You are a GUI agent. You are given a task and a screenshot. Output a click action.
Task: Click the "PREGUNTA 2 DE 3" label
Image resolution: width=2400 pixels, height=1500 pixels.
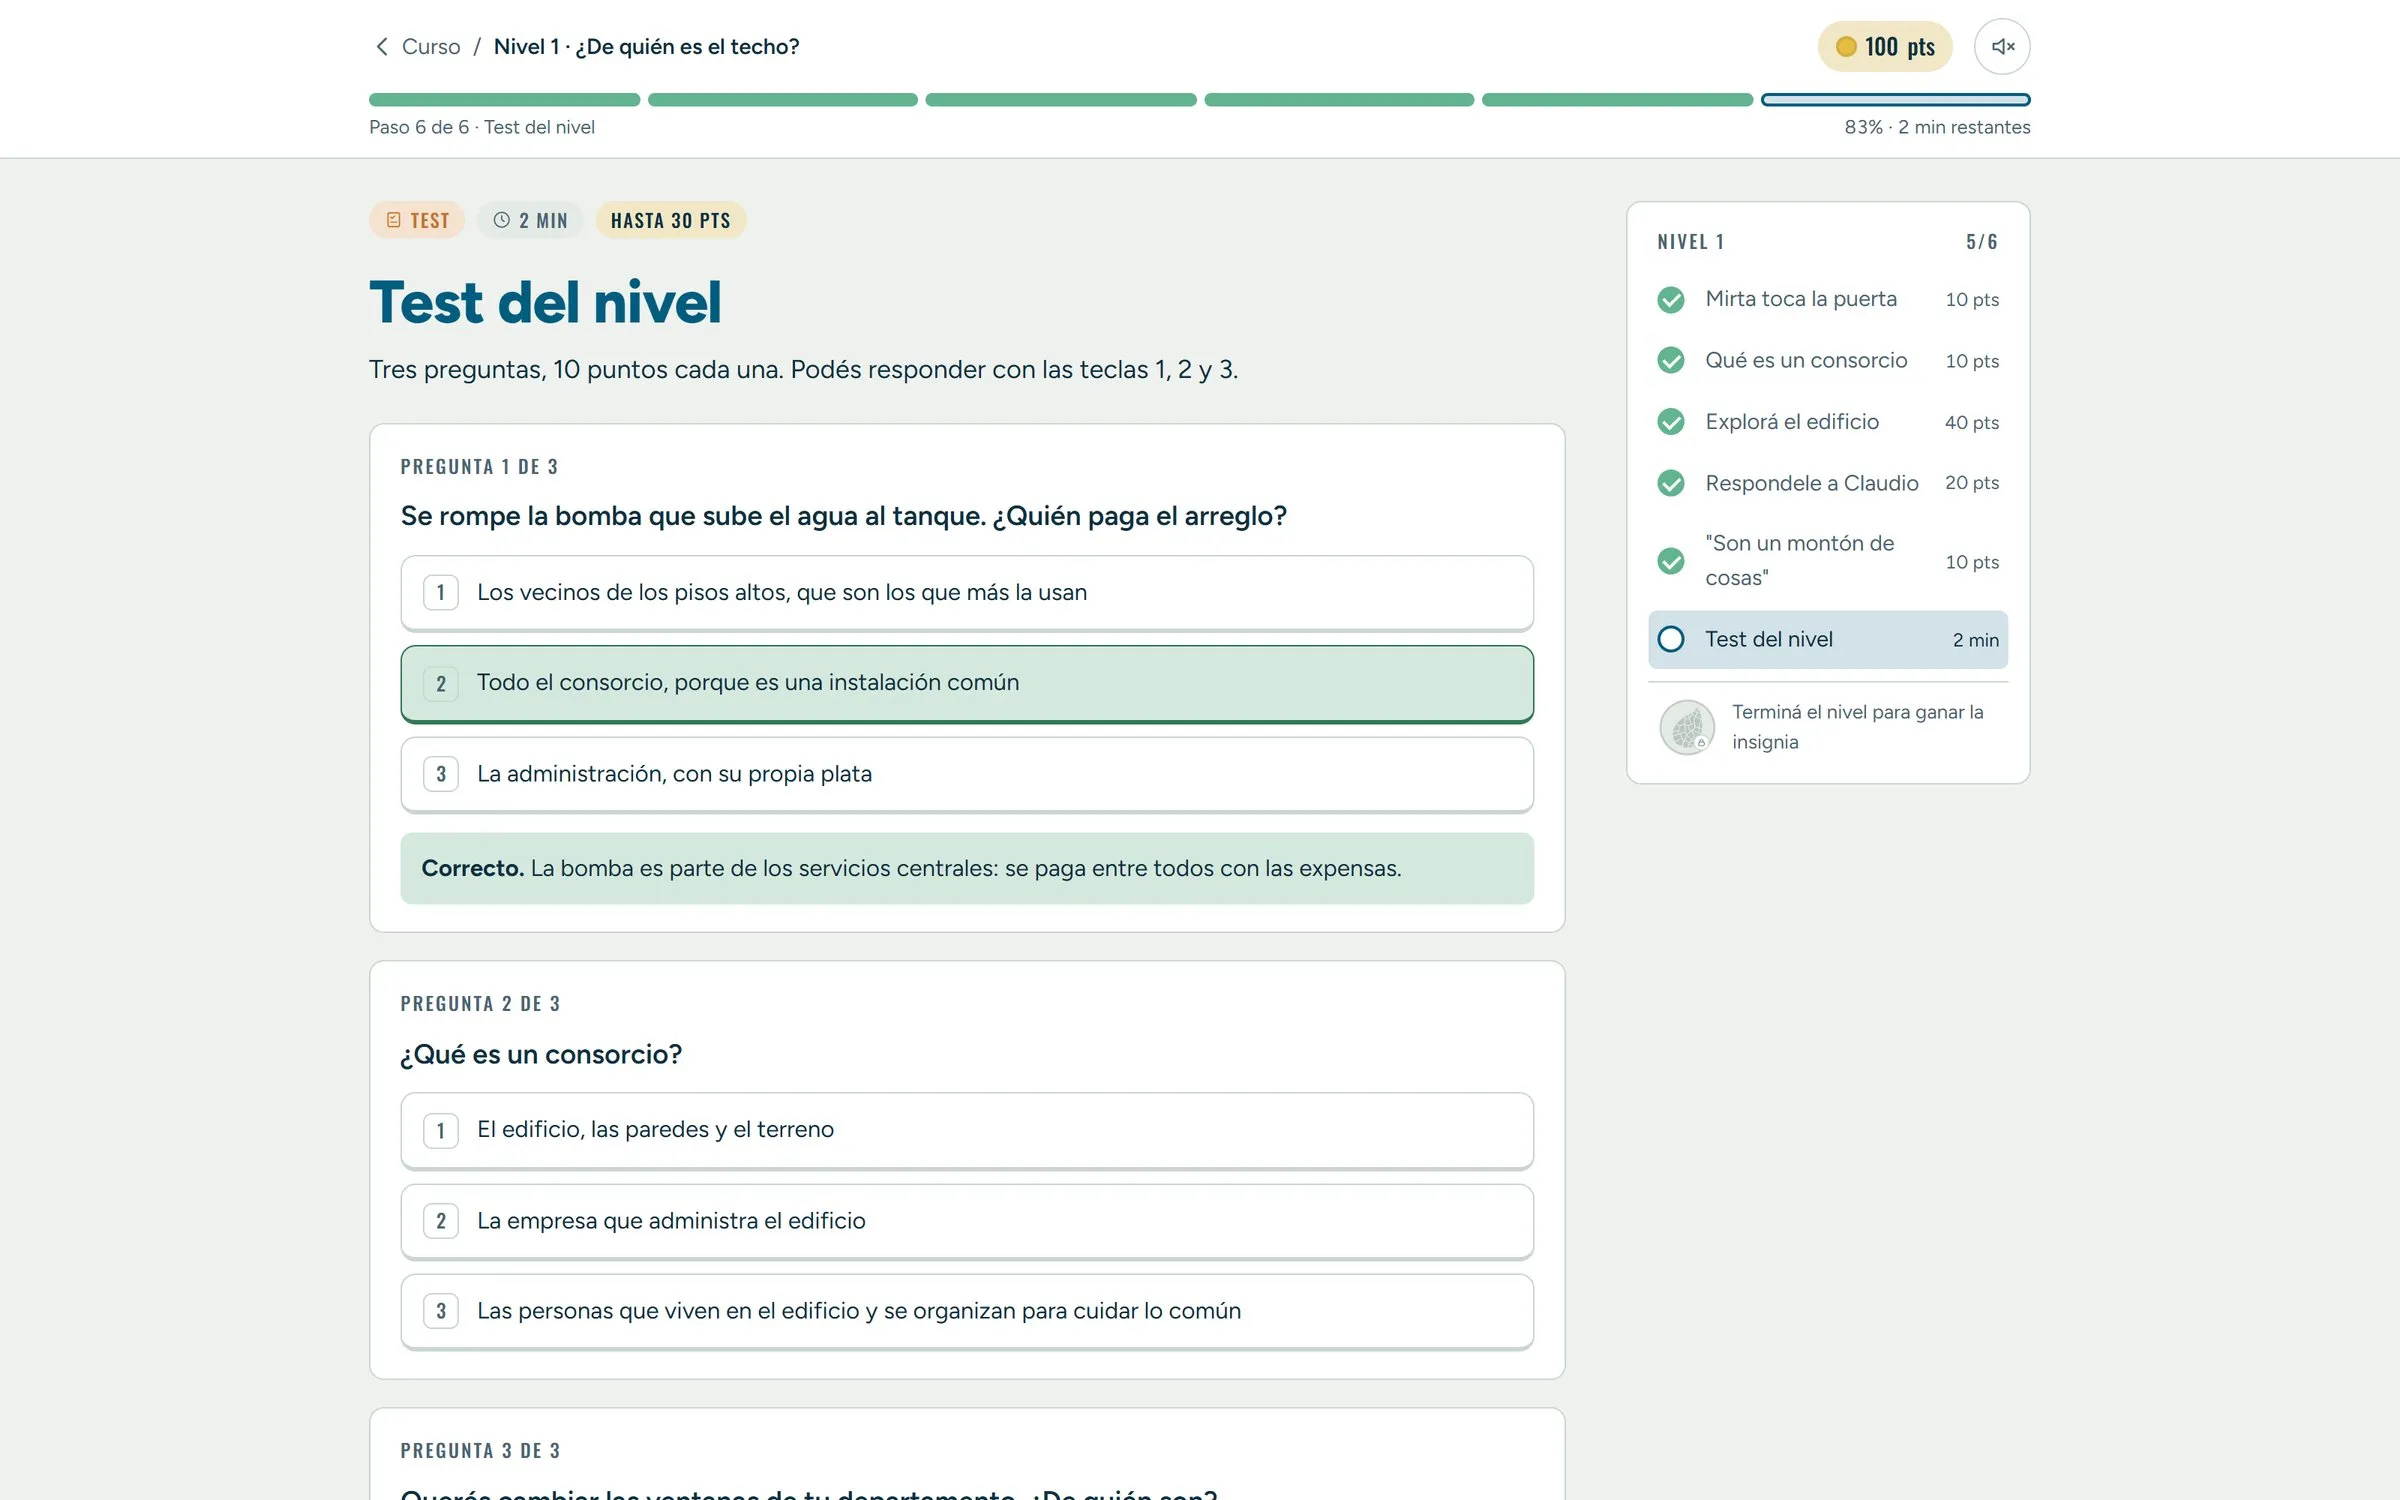point(480,1004)
